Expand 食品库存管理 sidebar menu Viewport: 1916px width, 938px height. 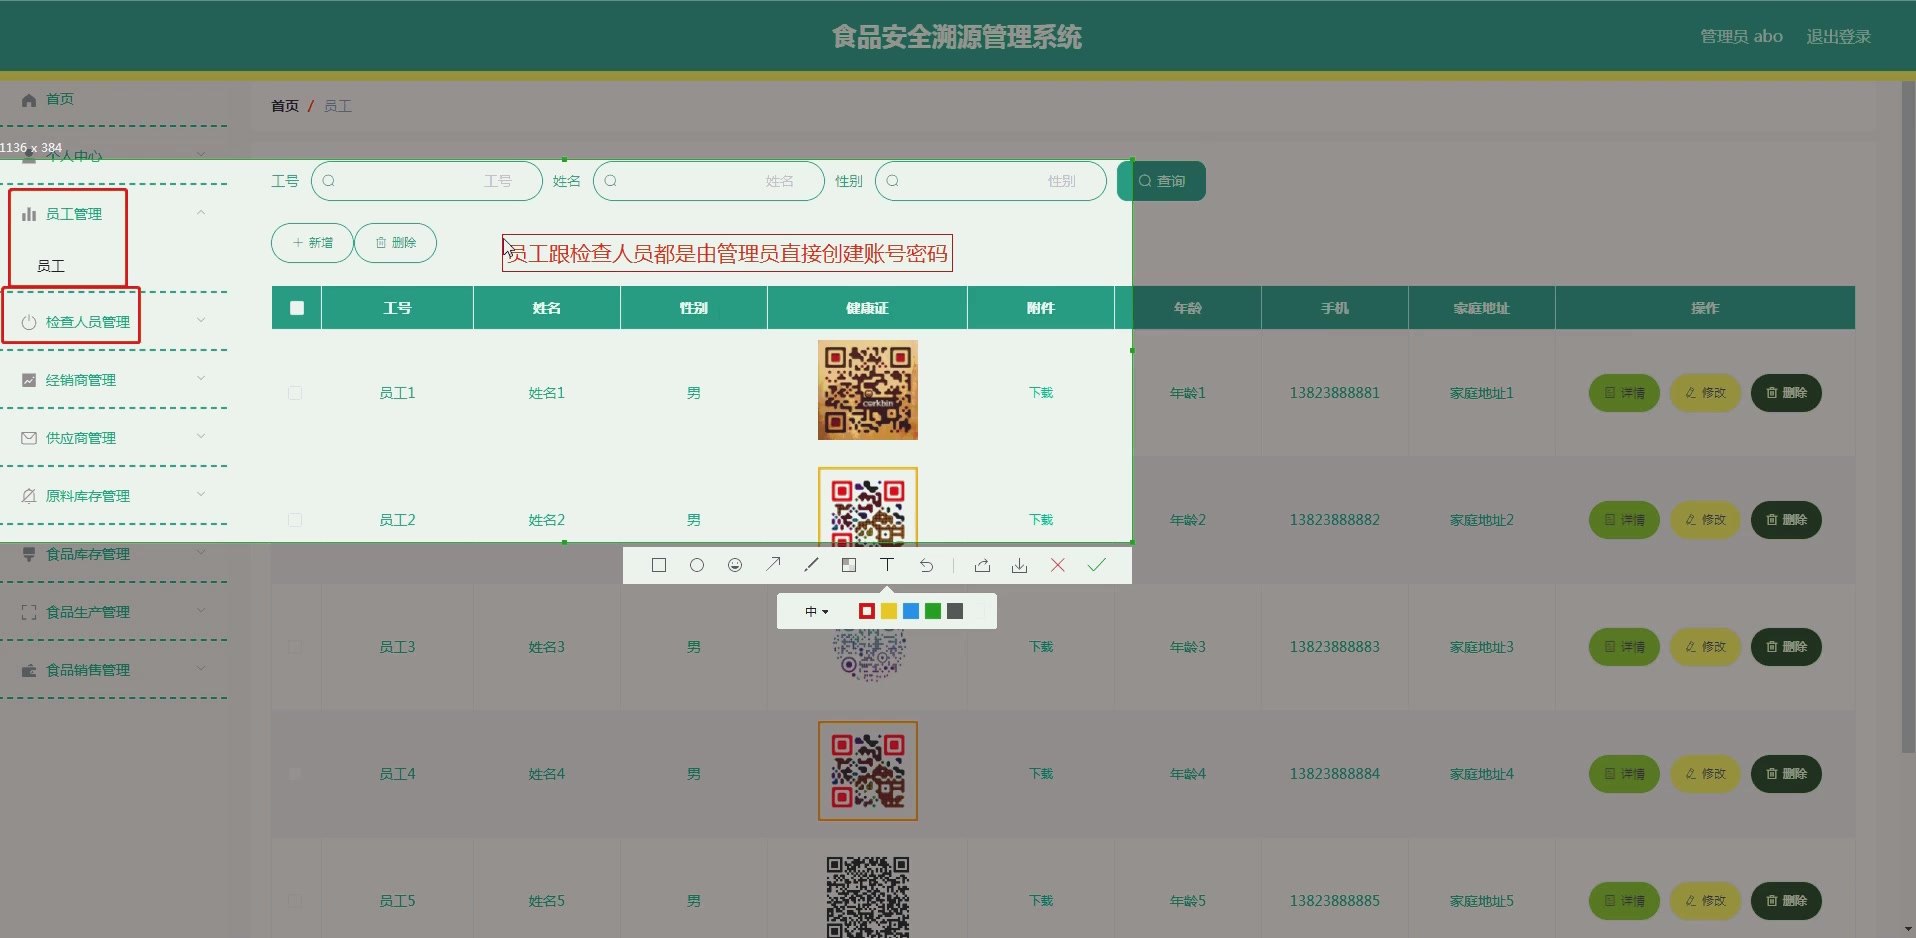coord(114,554)
